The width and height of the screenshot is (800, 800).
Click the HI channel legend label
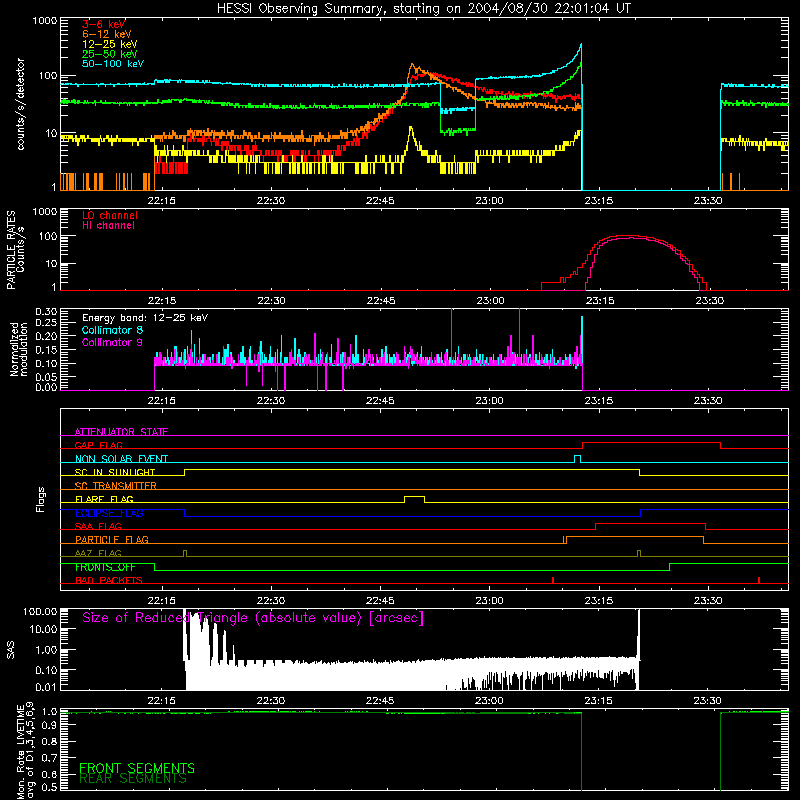pyautogui.click(x=108, y=225)
